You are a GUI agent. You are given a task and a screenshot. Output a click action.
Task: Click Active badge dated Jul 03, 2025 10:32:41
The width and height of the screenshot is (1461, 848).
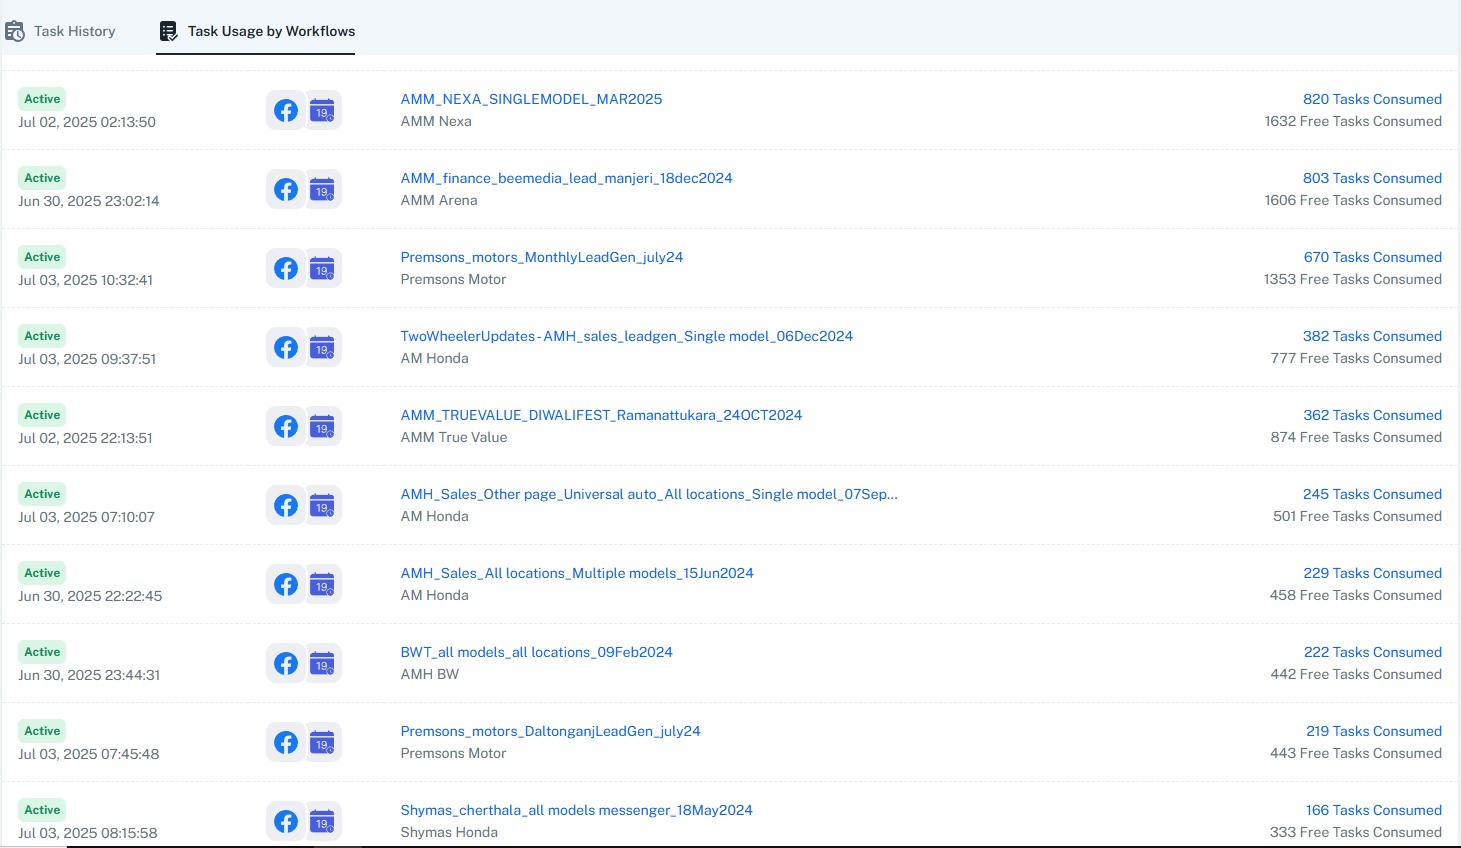click(x=42, y=257)
